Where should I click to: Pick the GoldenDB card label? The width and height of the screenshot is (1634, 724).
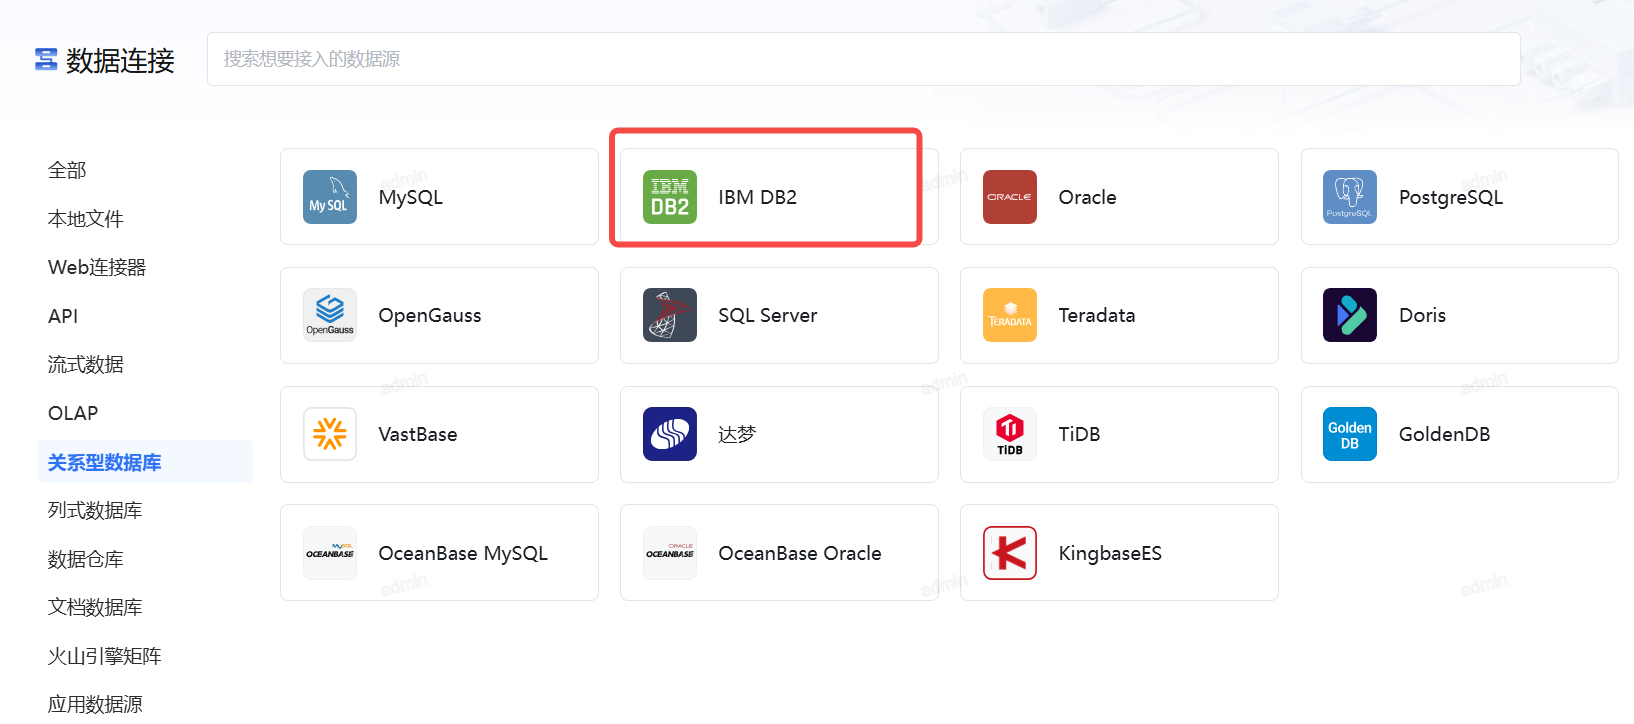[x=1445, y=434]
